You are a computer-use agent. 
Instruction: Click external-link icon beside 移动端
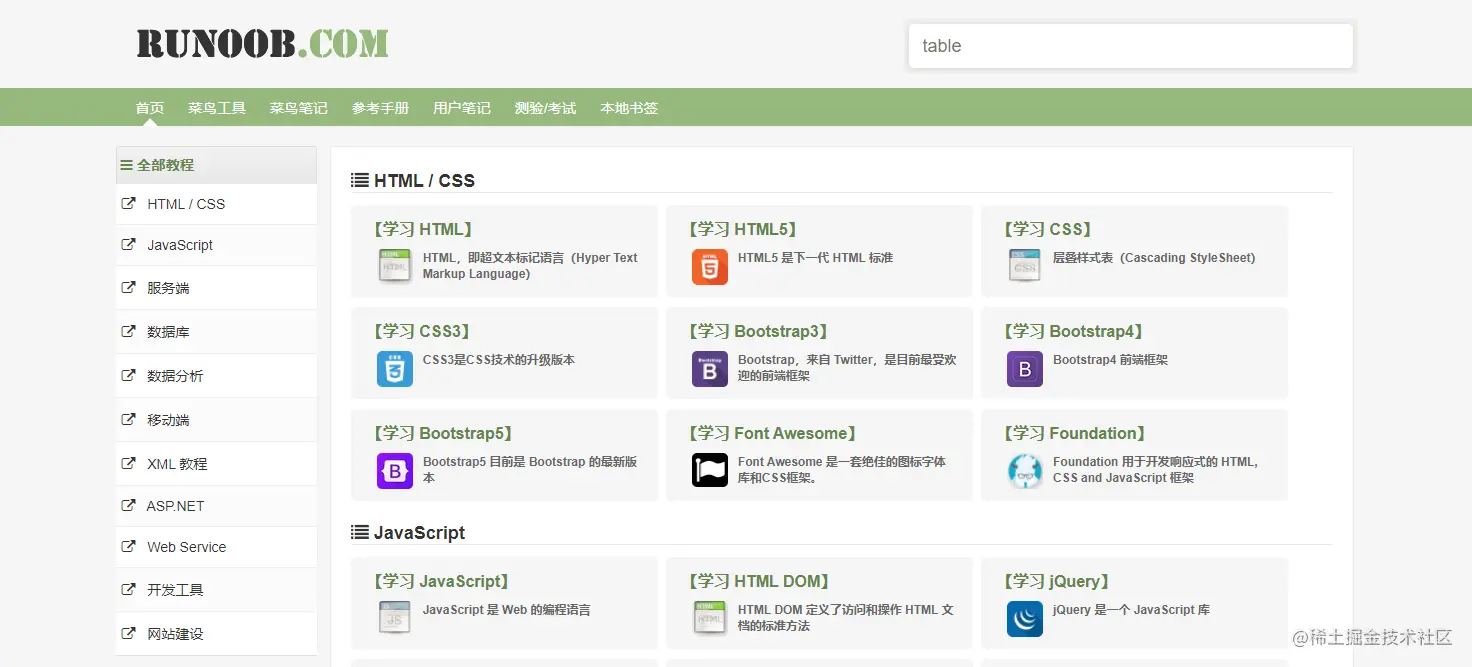128,419
